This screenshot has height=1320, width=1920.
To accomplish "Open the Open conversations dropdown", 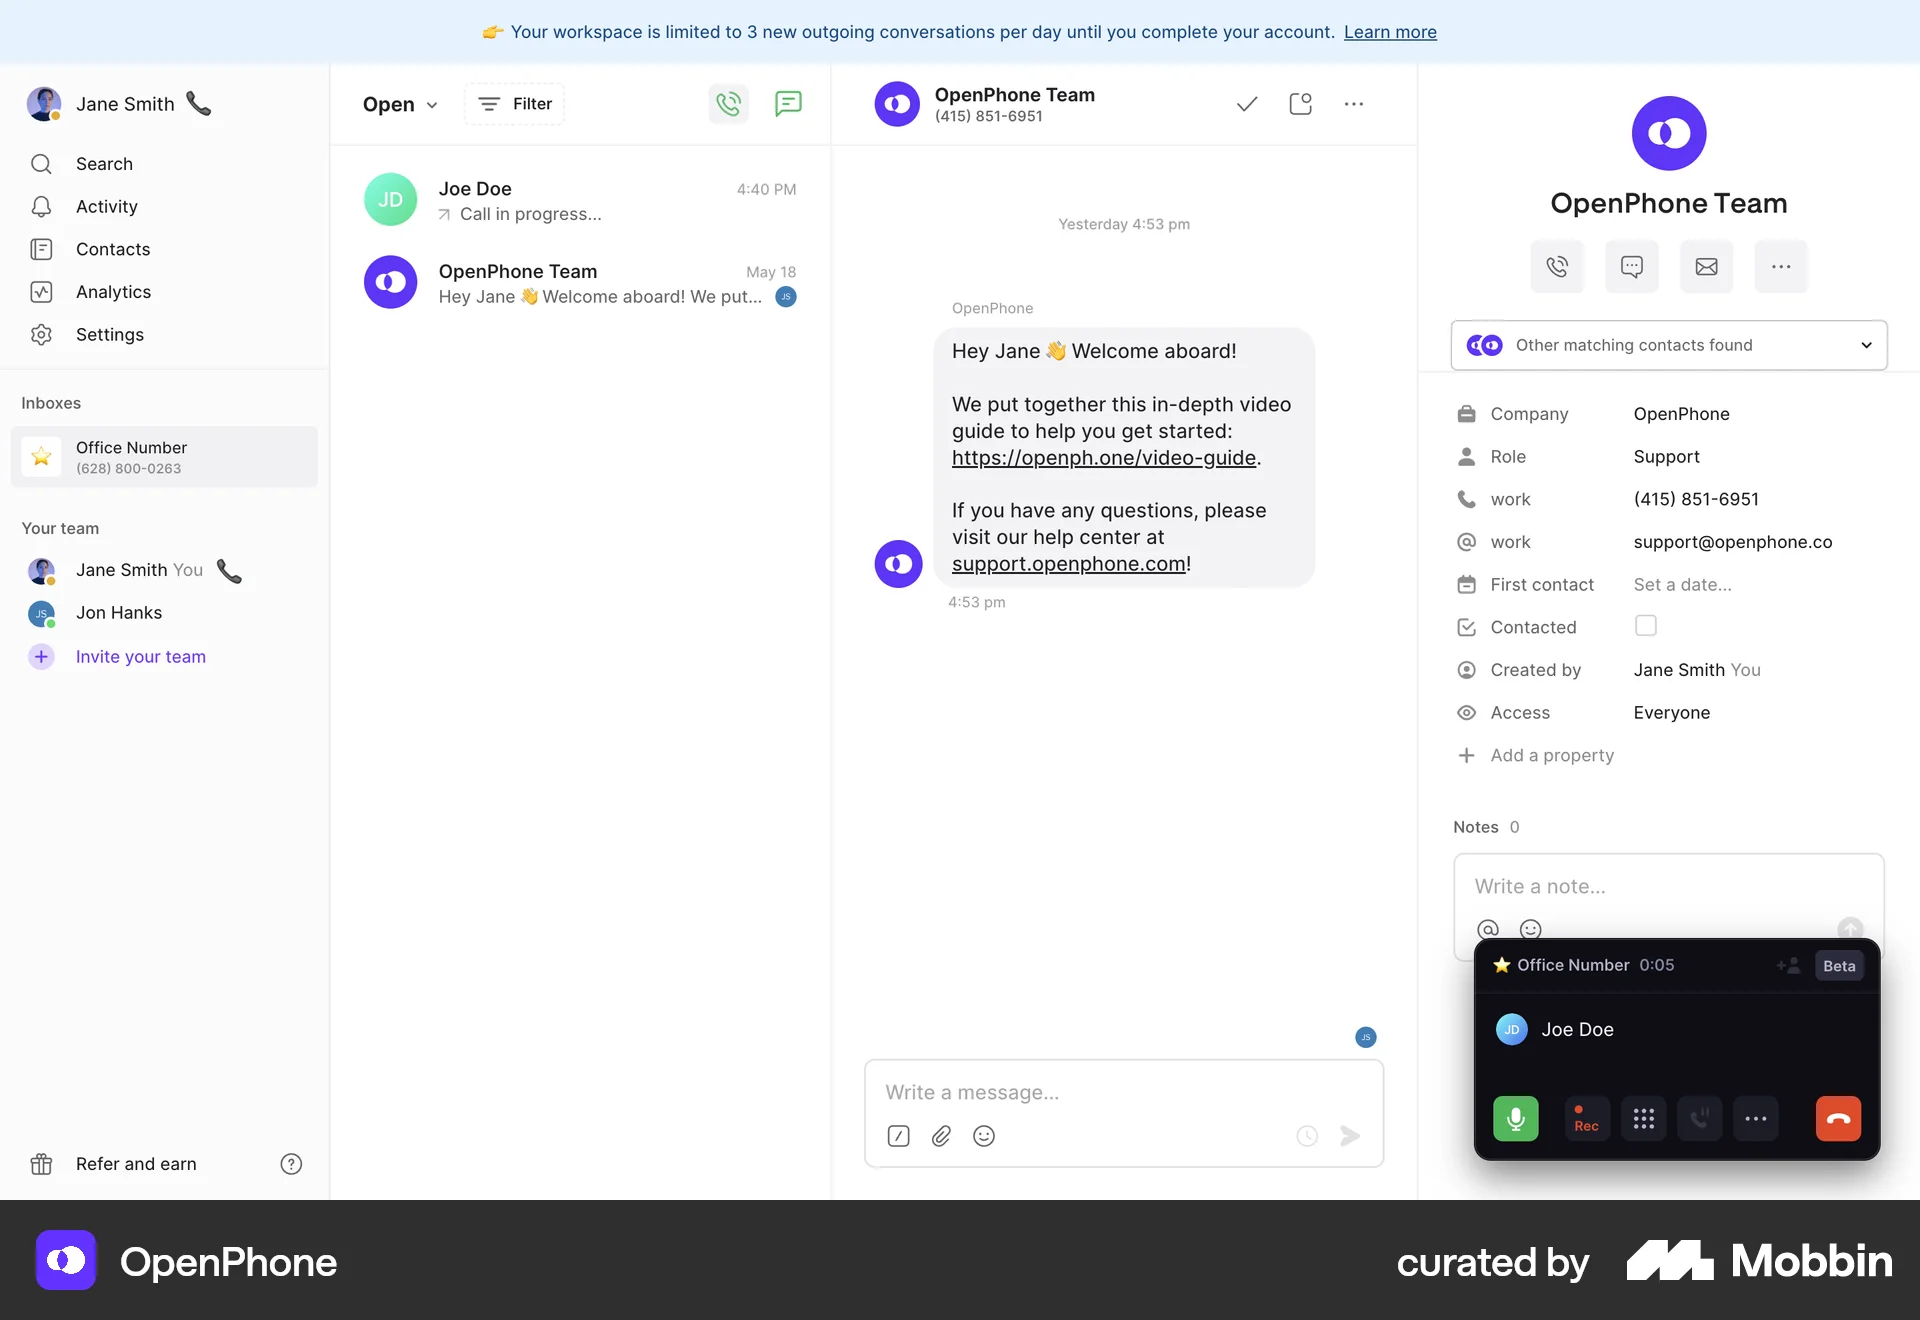I will 400,104.
